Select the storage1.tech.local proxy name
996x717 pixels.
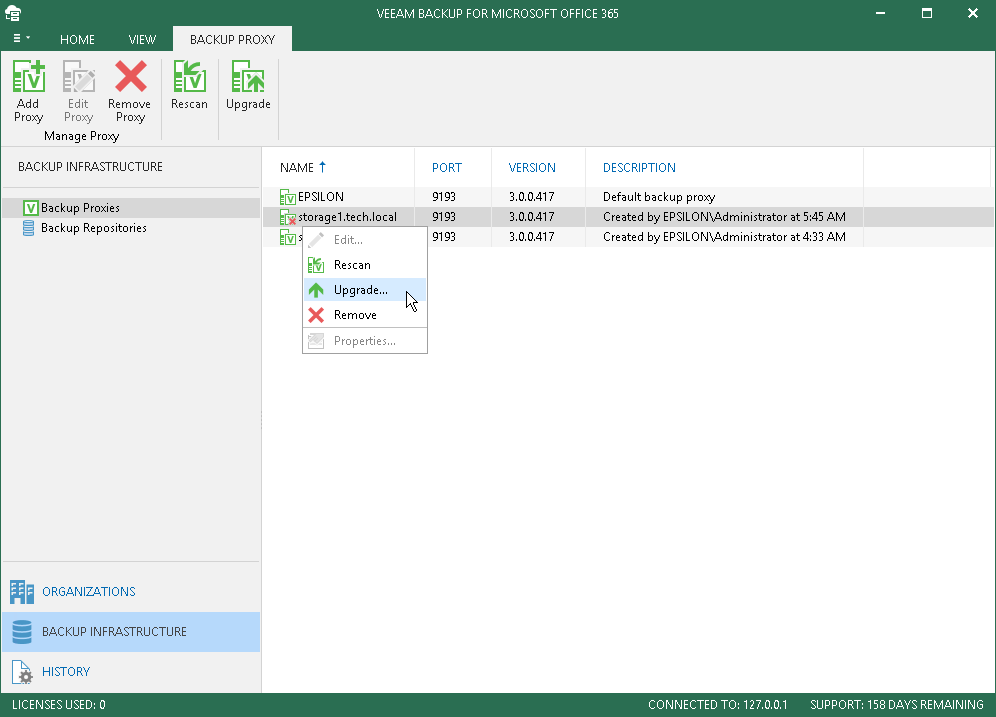tap(347, 217)
